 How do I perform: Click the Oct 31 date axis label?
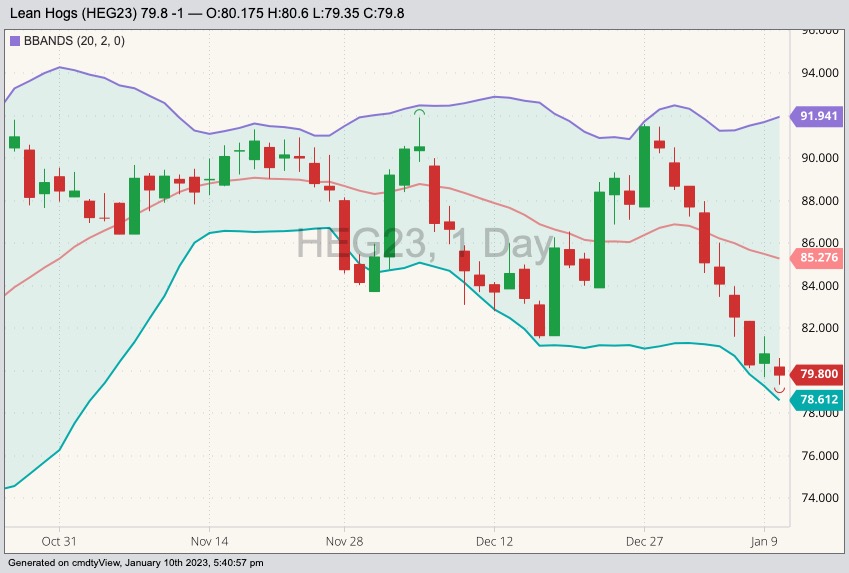coord(59,541)
